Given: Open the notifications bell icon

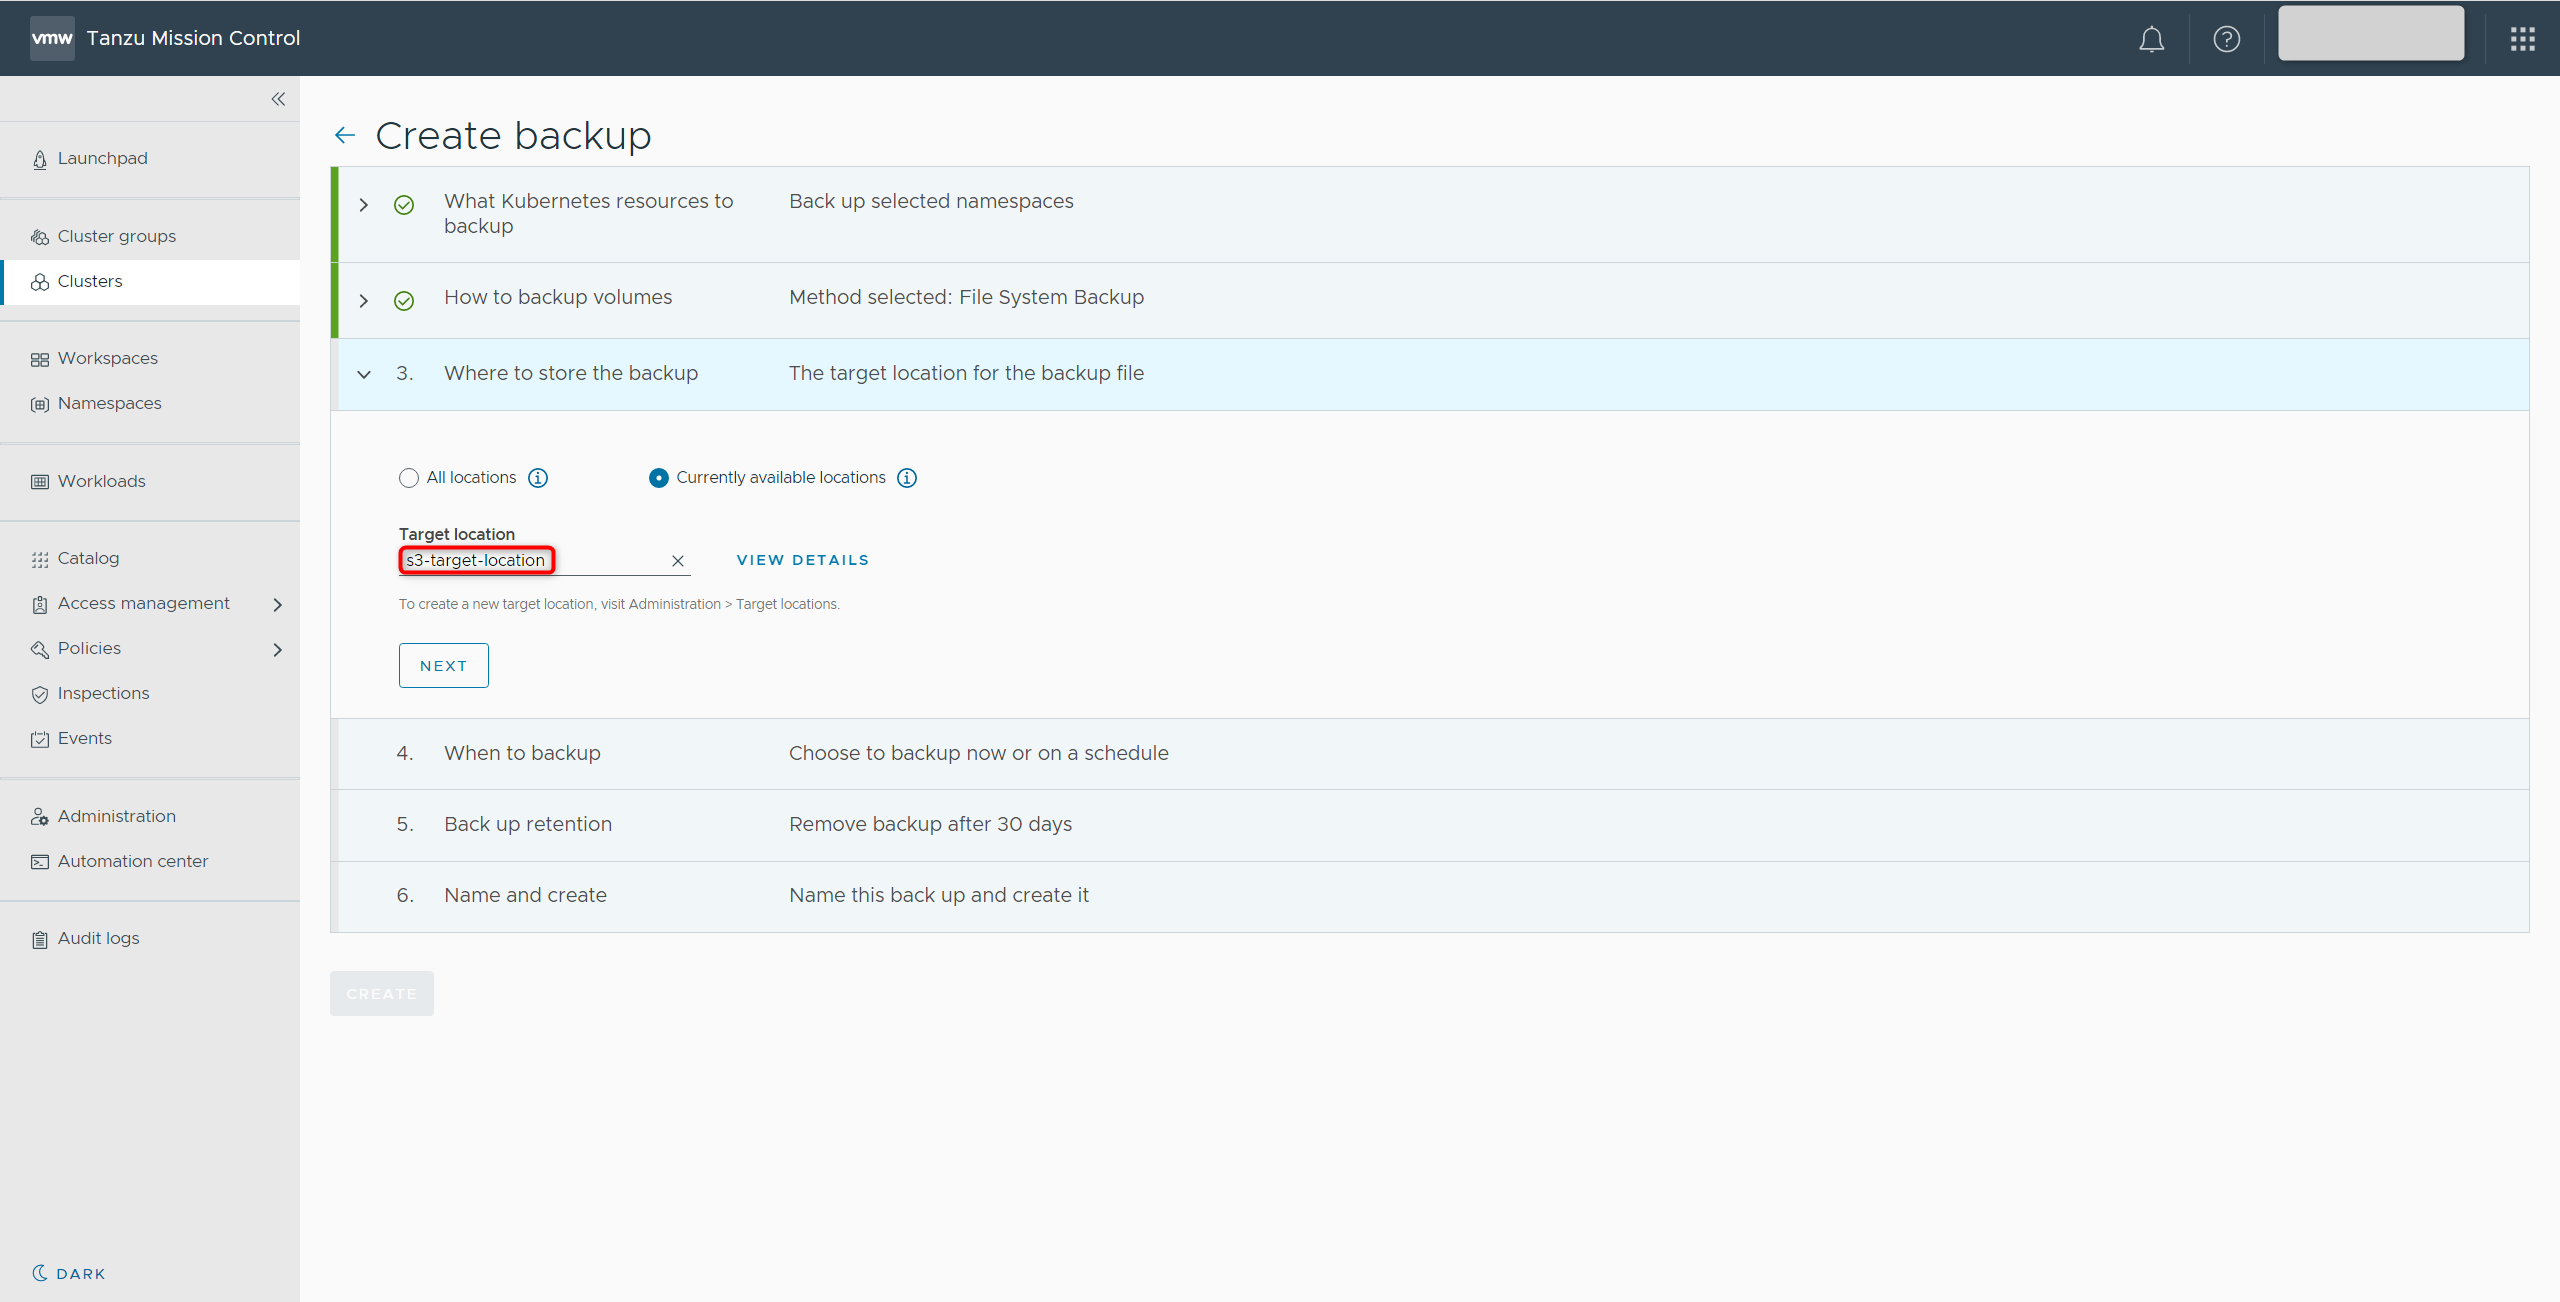Looking at the screenshot, I should [x=2151, y=39].
